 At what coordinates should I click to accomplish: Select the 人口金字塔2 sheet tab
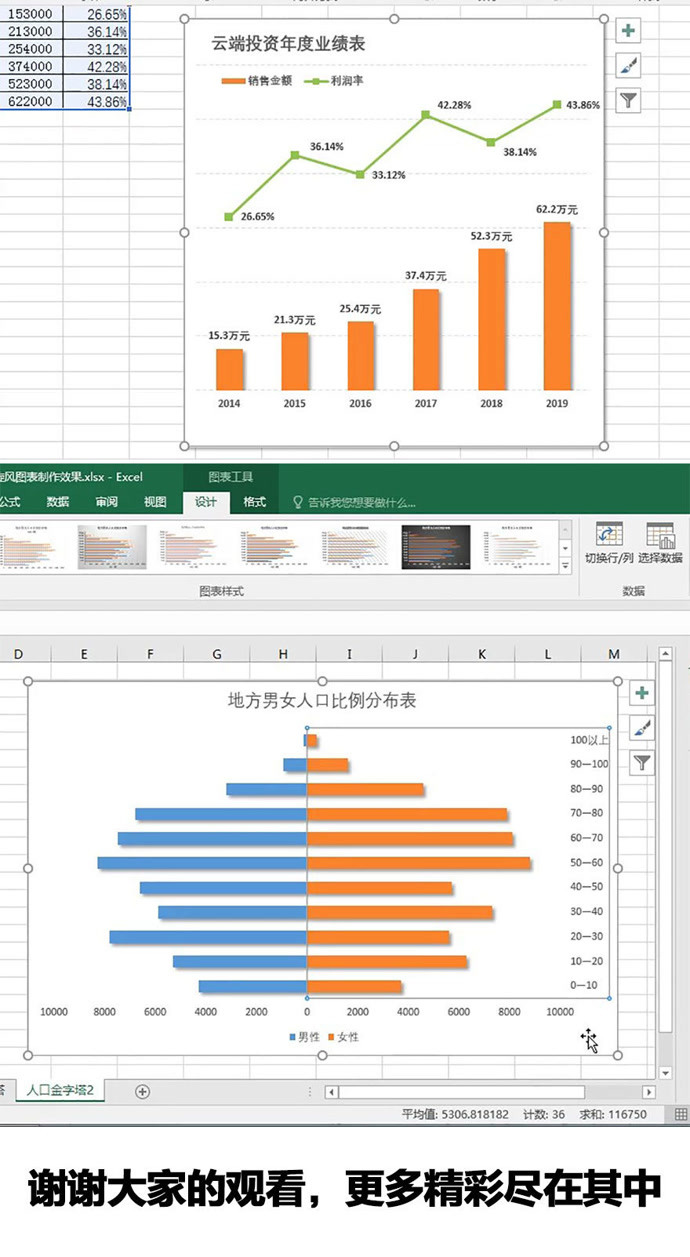coord(60,1091)
